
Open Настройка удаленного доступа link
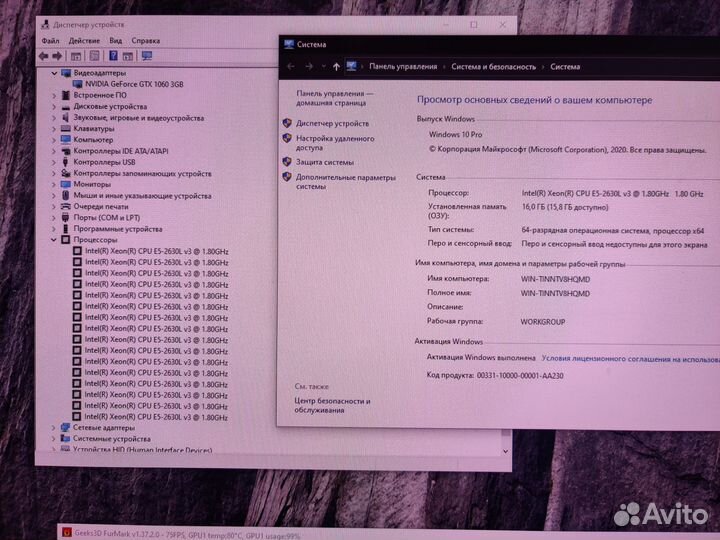click(x=335, y=143)
